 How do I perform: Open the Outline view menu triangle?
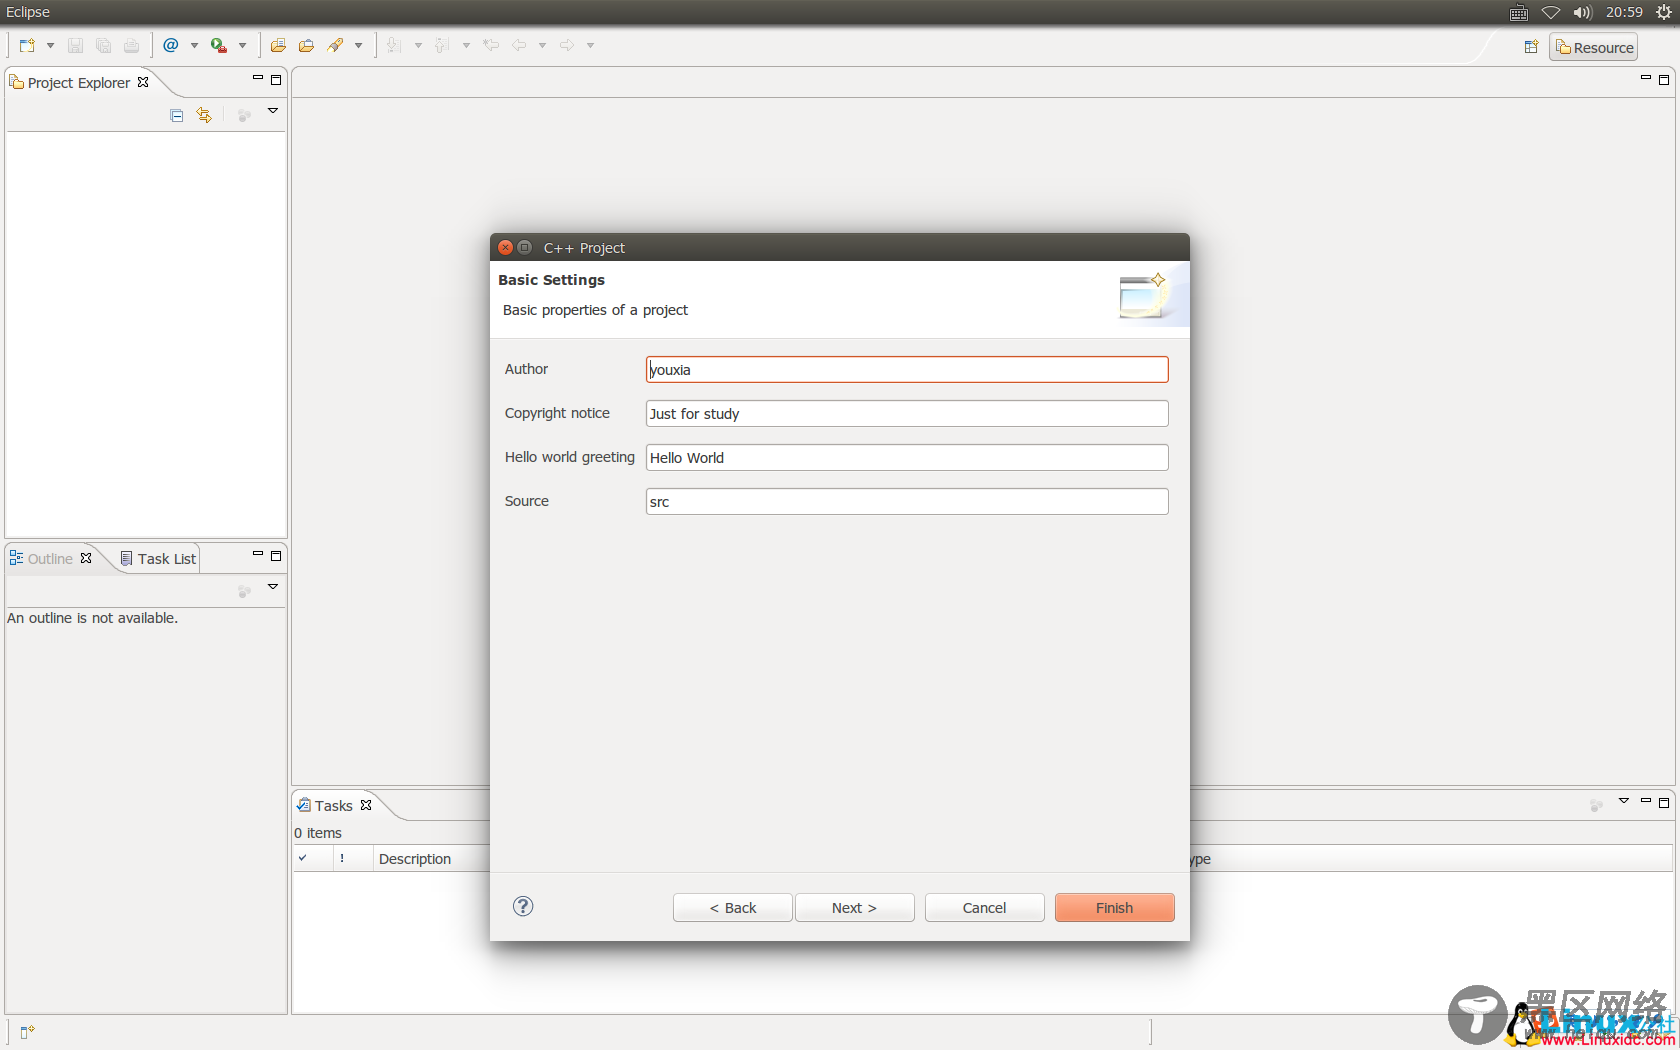[272, 587]
